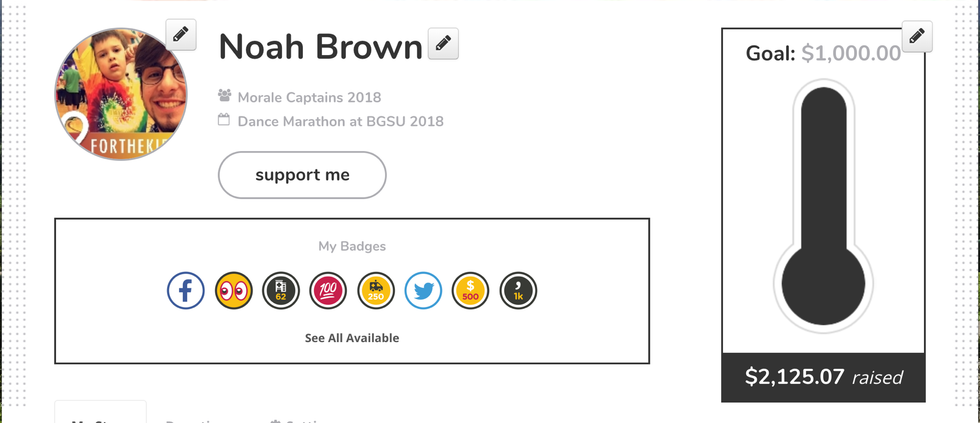
Task: Edit the profile photo with pencil icon
Action: click(180, 35)
